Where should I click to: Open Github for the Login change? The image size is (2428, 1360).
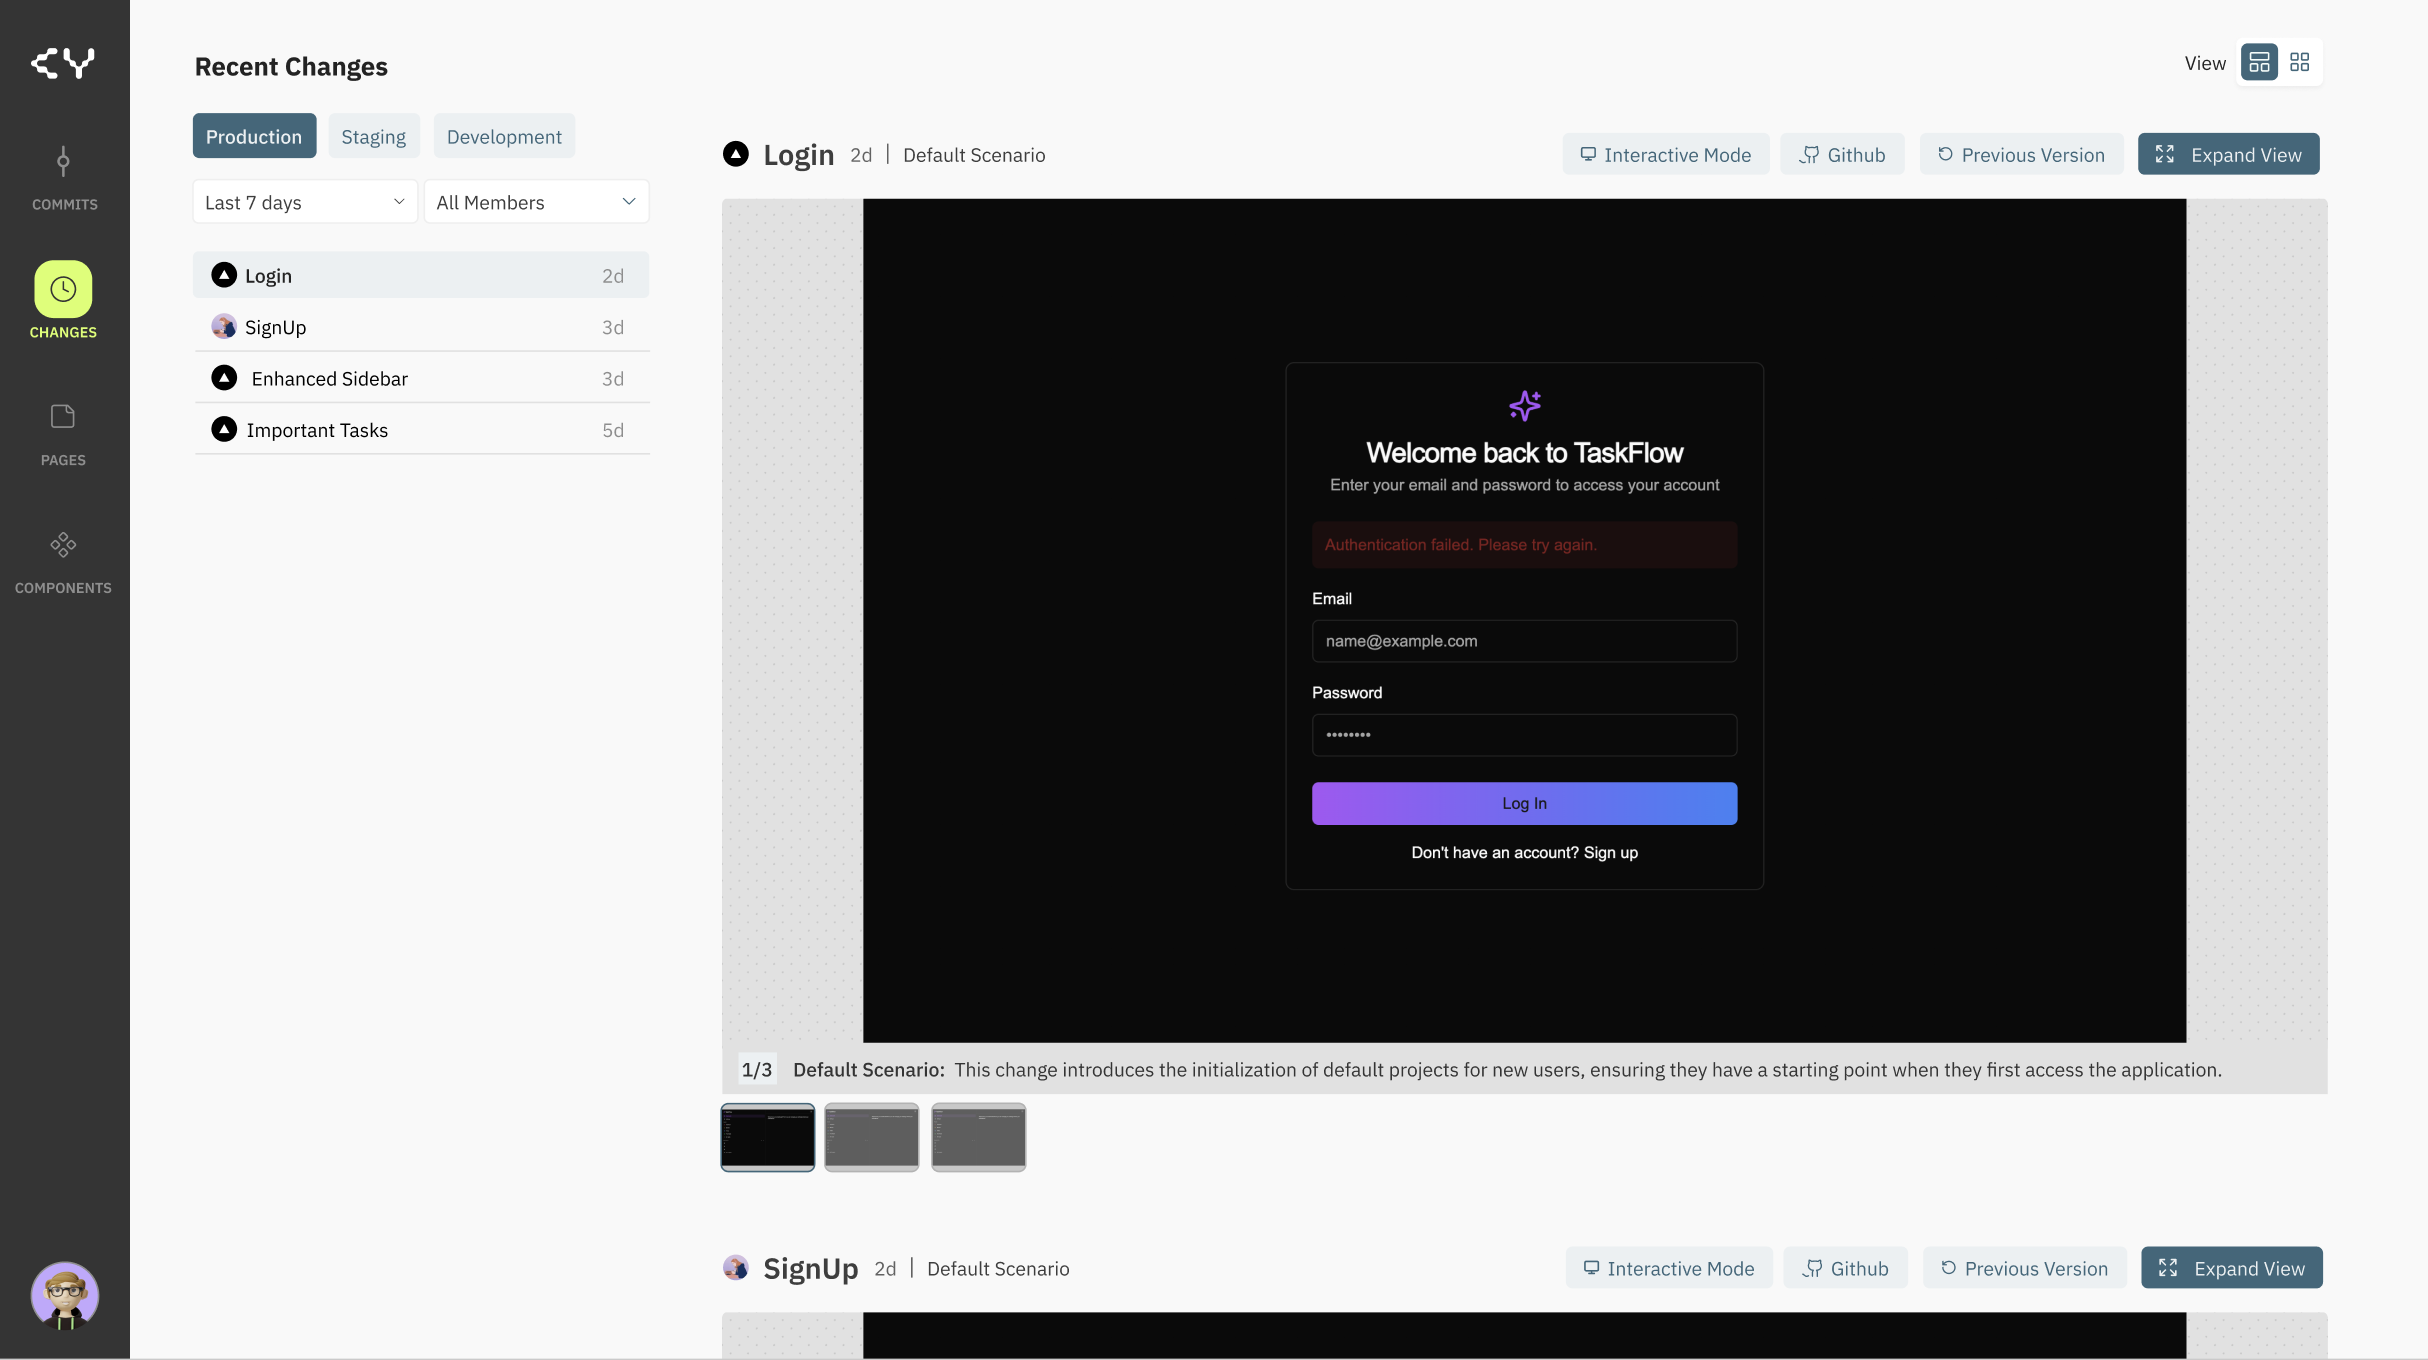pos(1842,154)
